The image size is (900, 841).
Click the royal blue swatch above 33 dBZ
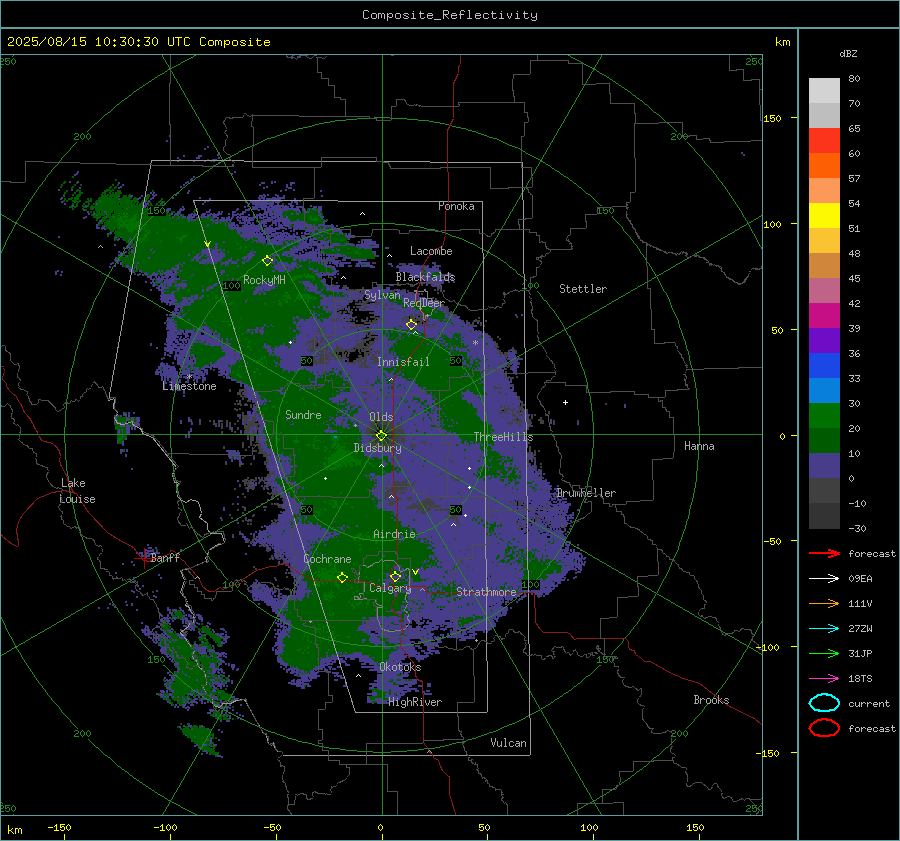click(824, 365)
